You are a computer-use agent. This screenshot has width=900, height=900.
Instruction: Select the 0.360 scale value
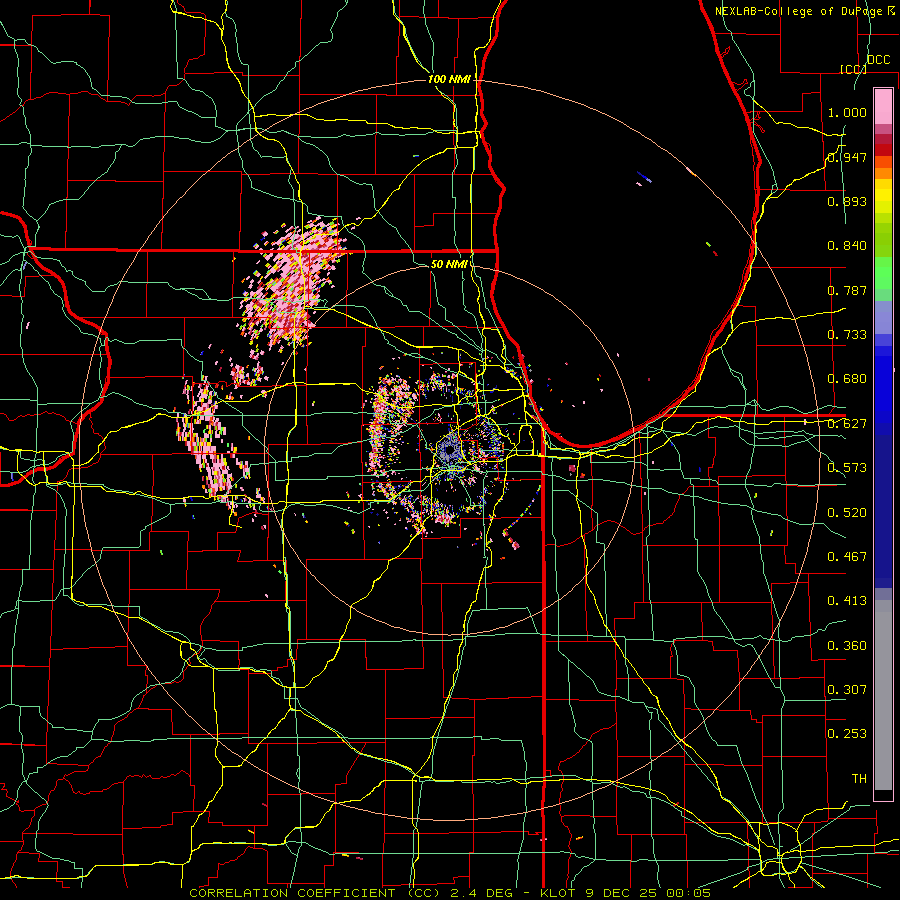click(x=847, y=646)
